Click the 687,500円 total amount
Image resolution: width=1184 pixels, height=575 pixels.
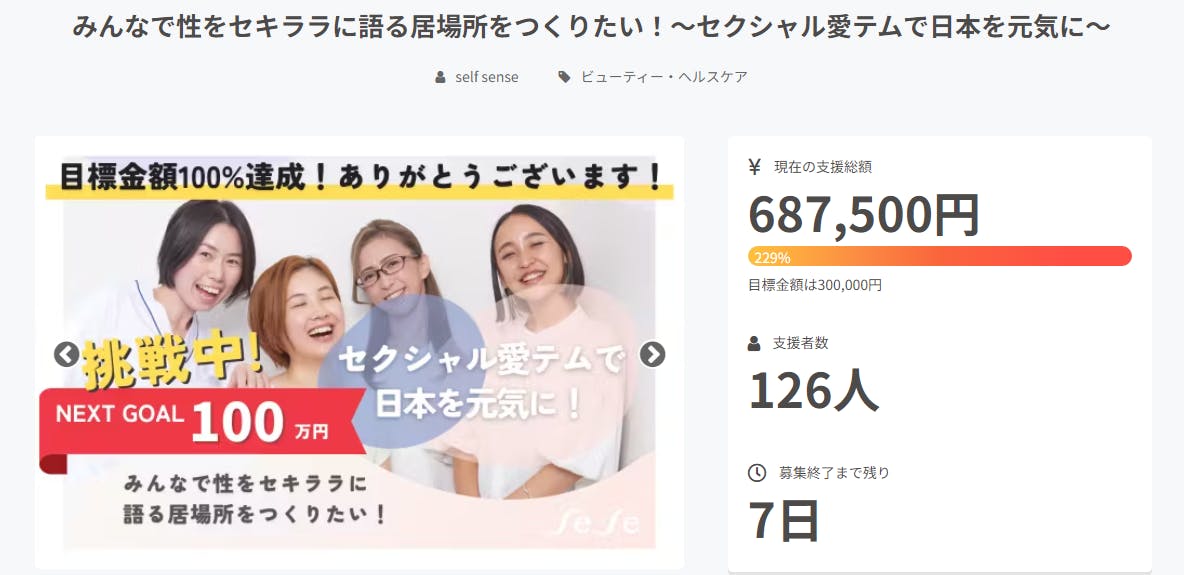coord(864,215)
